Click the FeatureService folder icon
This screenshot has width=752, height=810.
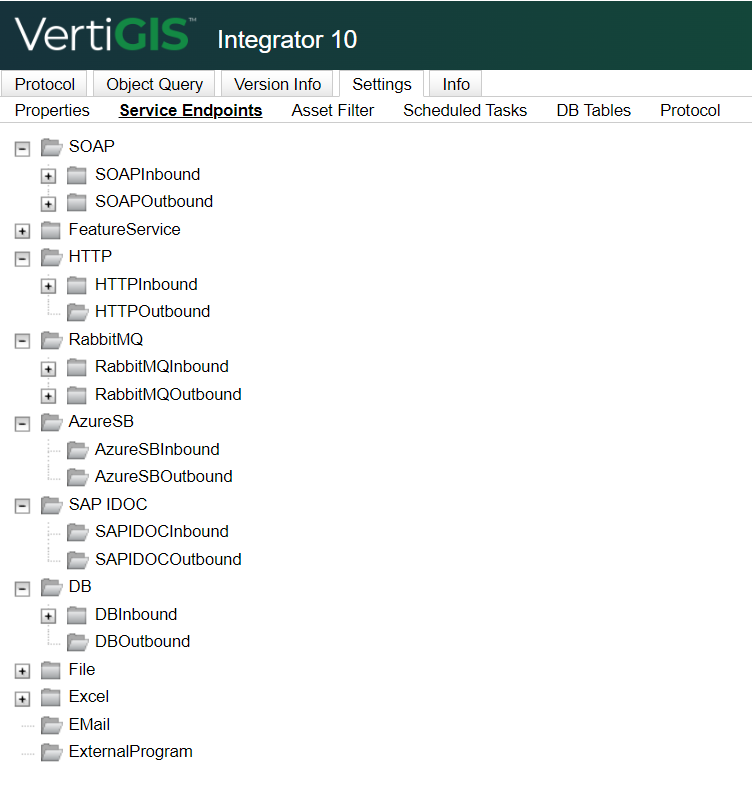51,230
